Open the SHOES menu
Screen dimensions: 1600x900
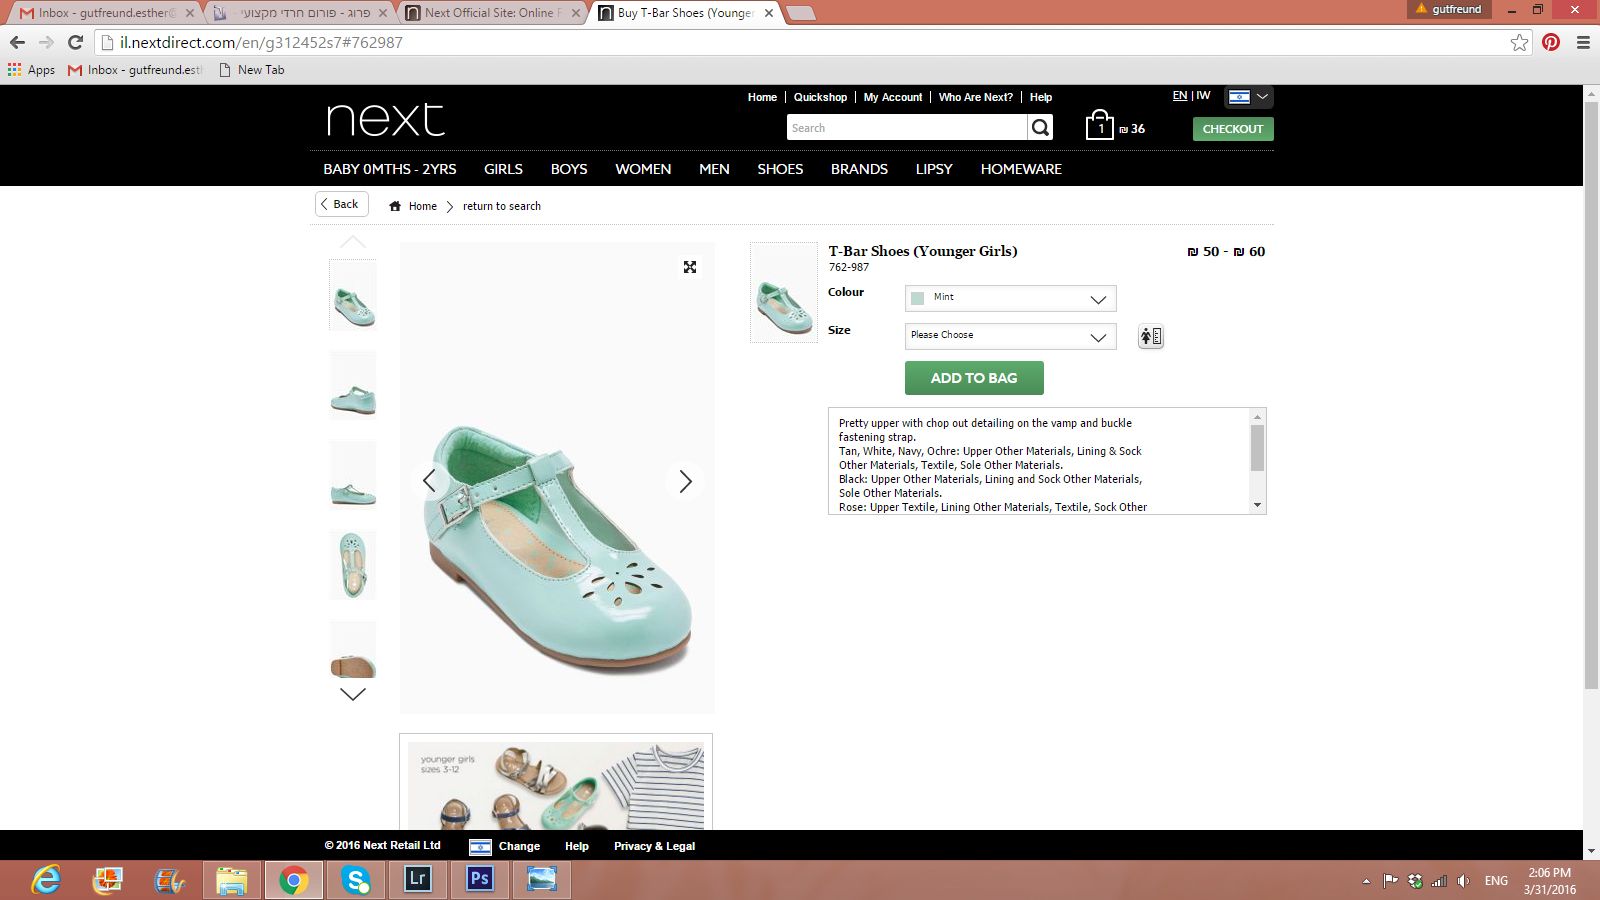(x=780, y=169)
